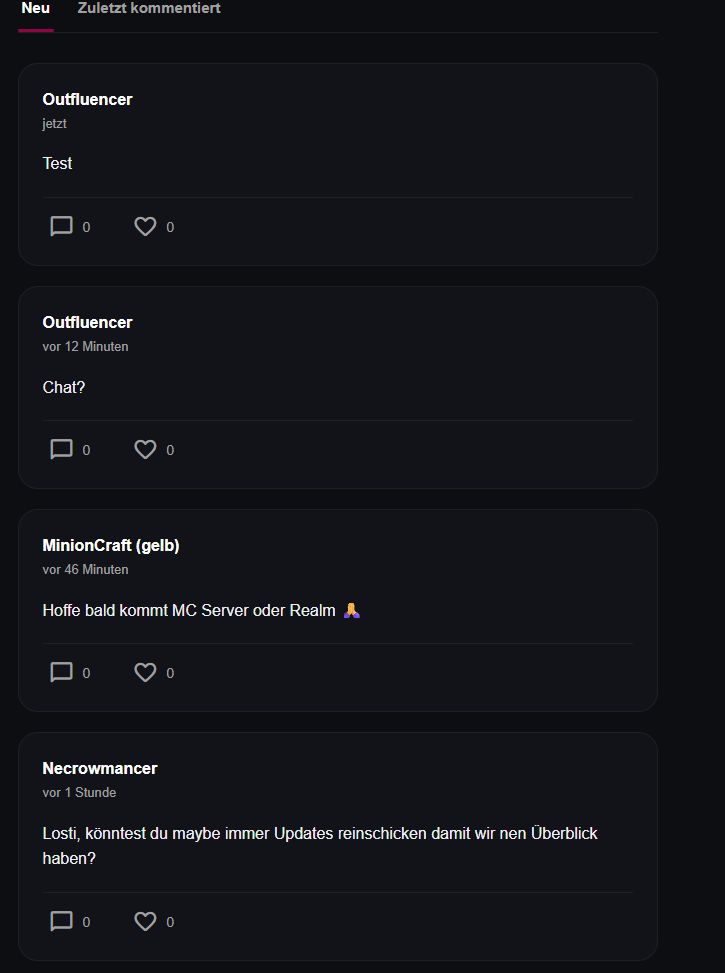Open comments on the MinionCraft post
This screenshot has width=725, height=973.
(62, 673)
